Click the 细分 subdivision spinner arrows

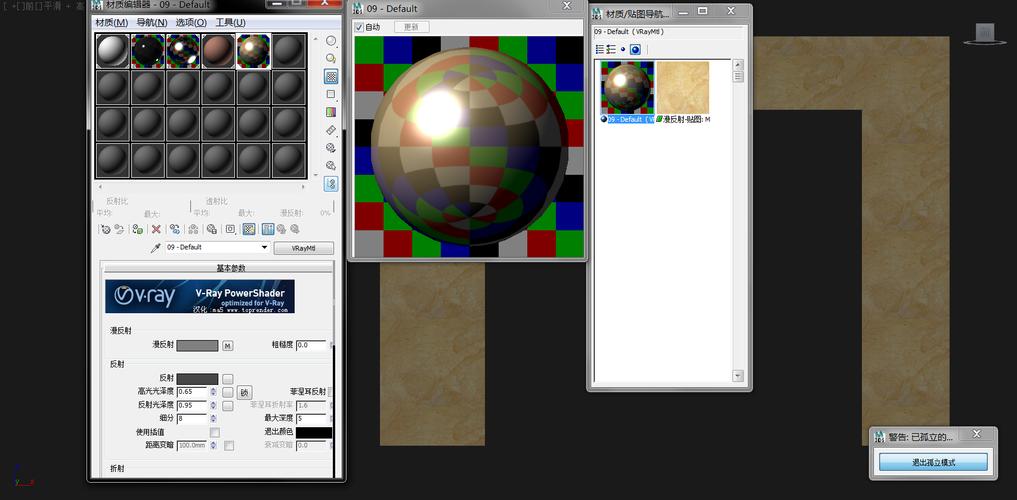pos(213,419)
